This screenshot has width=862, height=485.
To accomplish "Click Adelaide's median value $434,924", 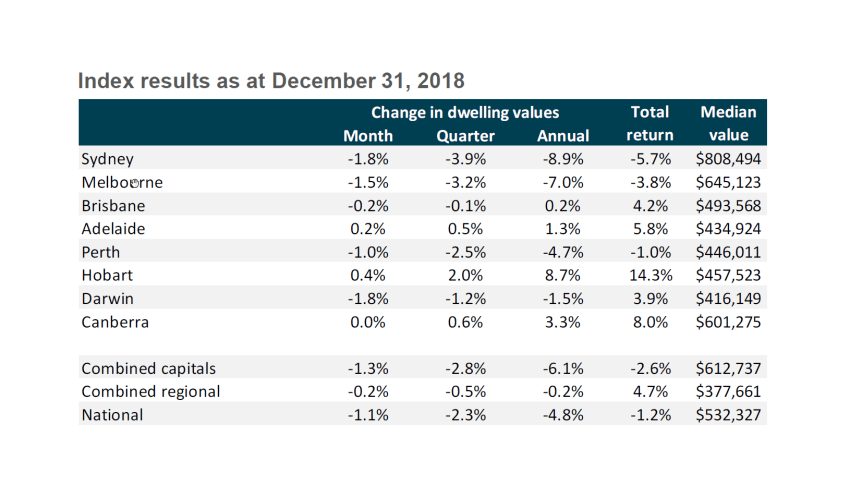I will [728, 229].
